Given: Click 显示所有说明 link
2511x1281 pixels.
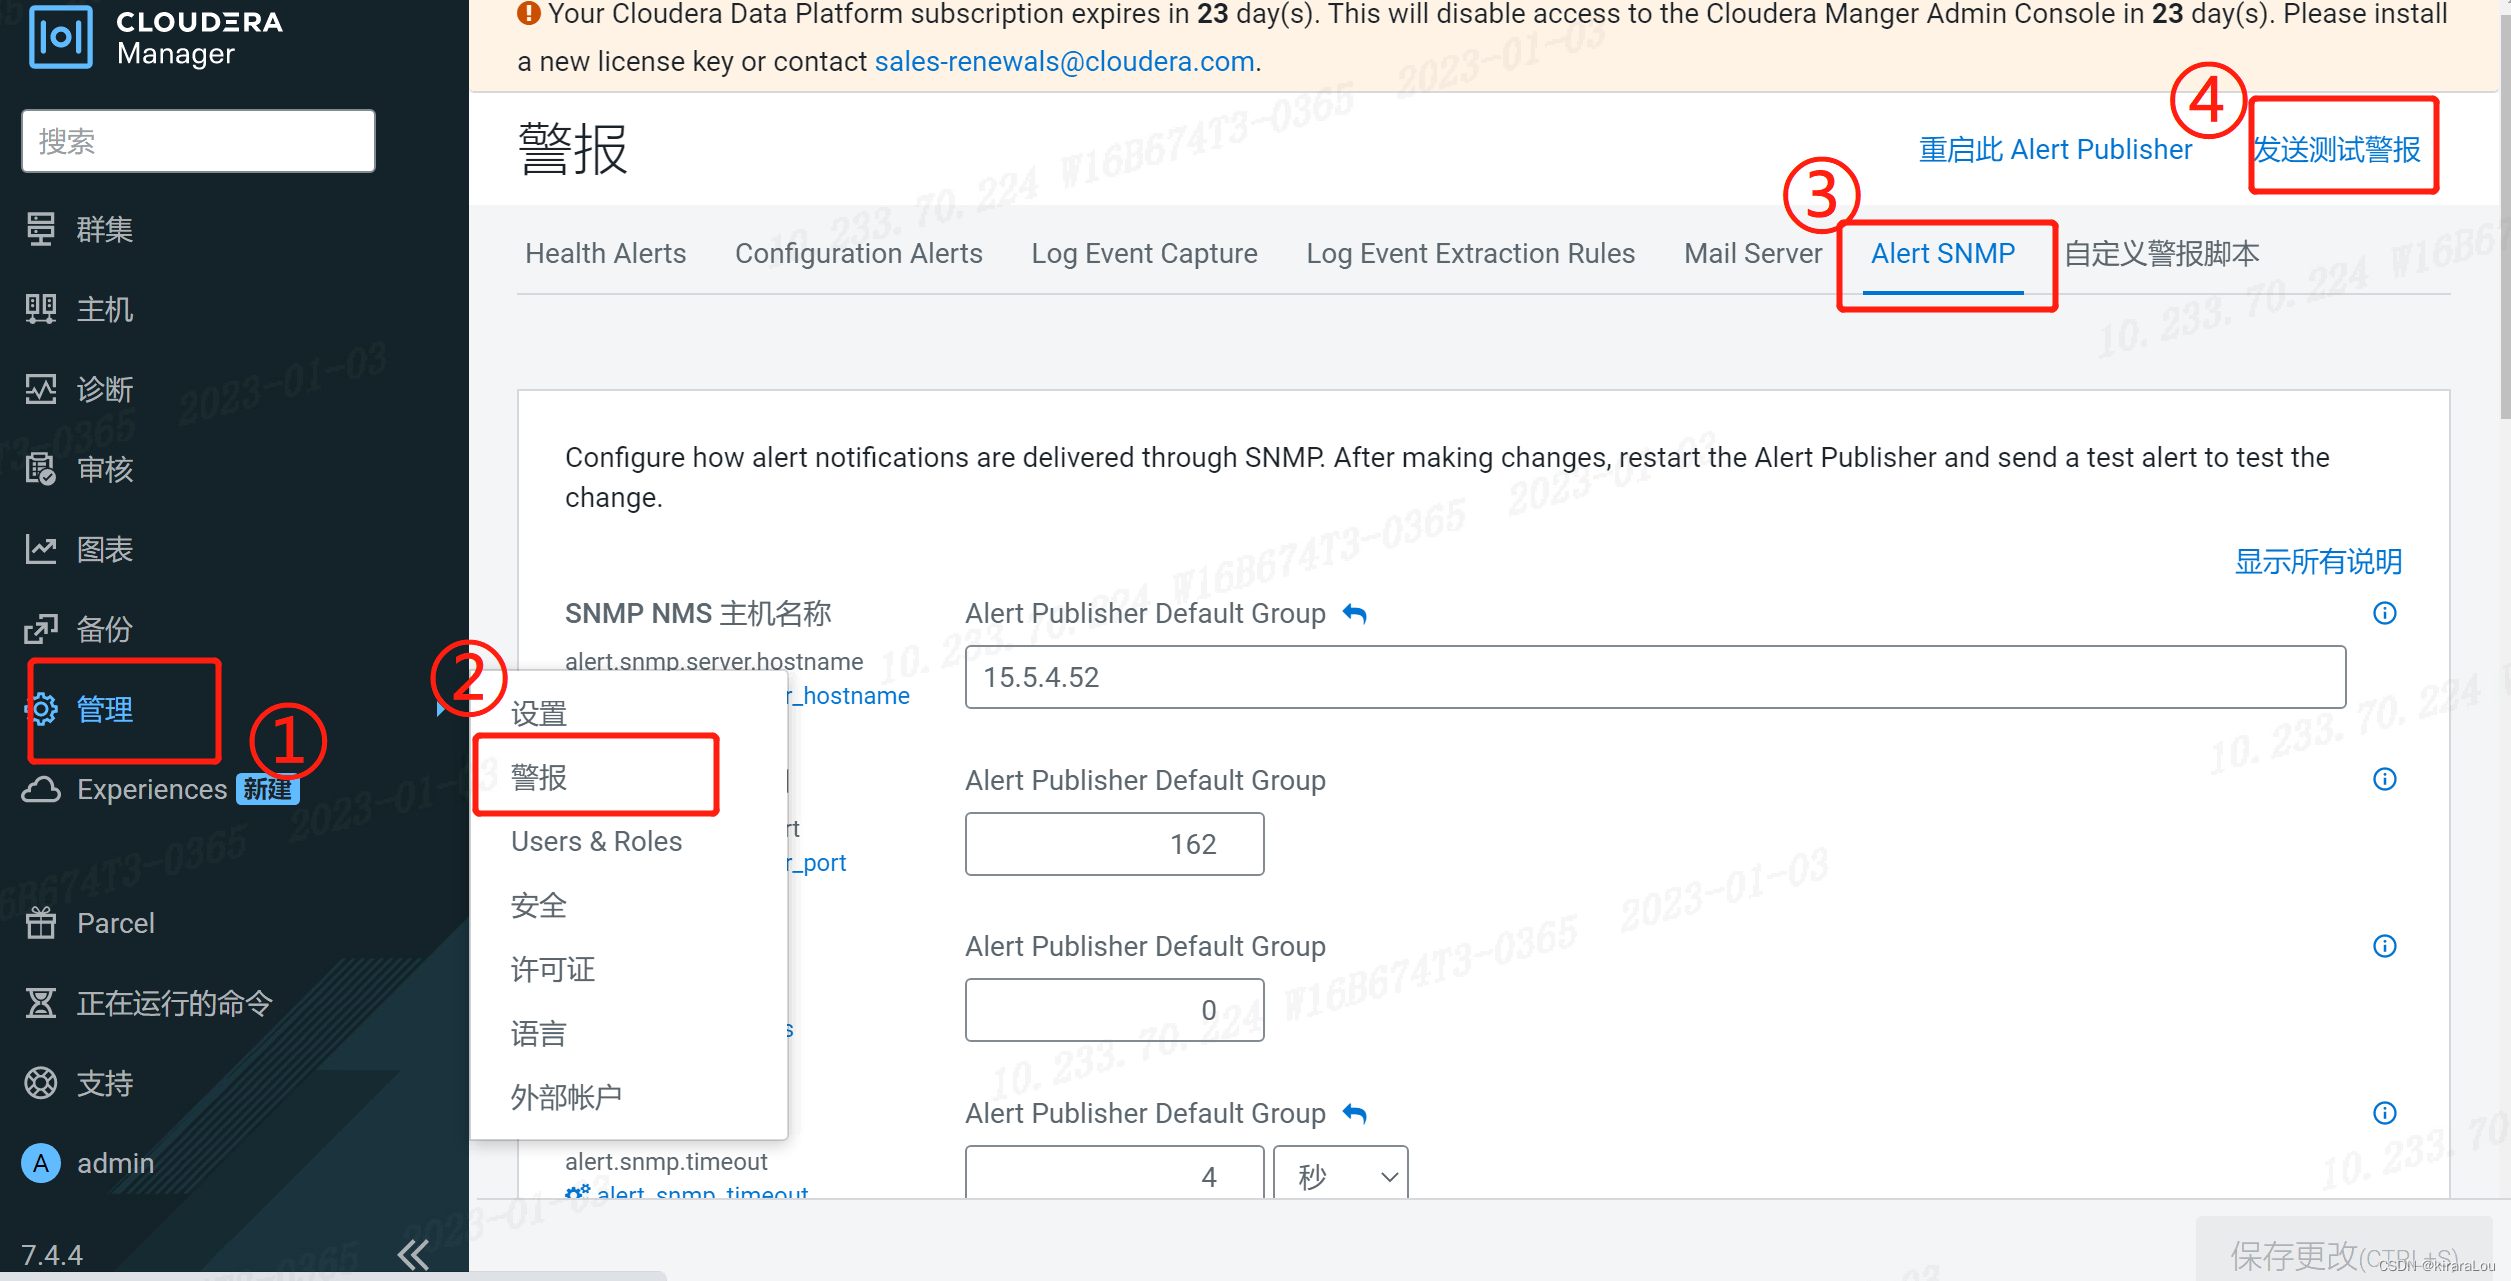Looking at the screenshot, I should (2318, 562).
